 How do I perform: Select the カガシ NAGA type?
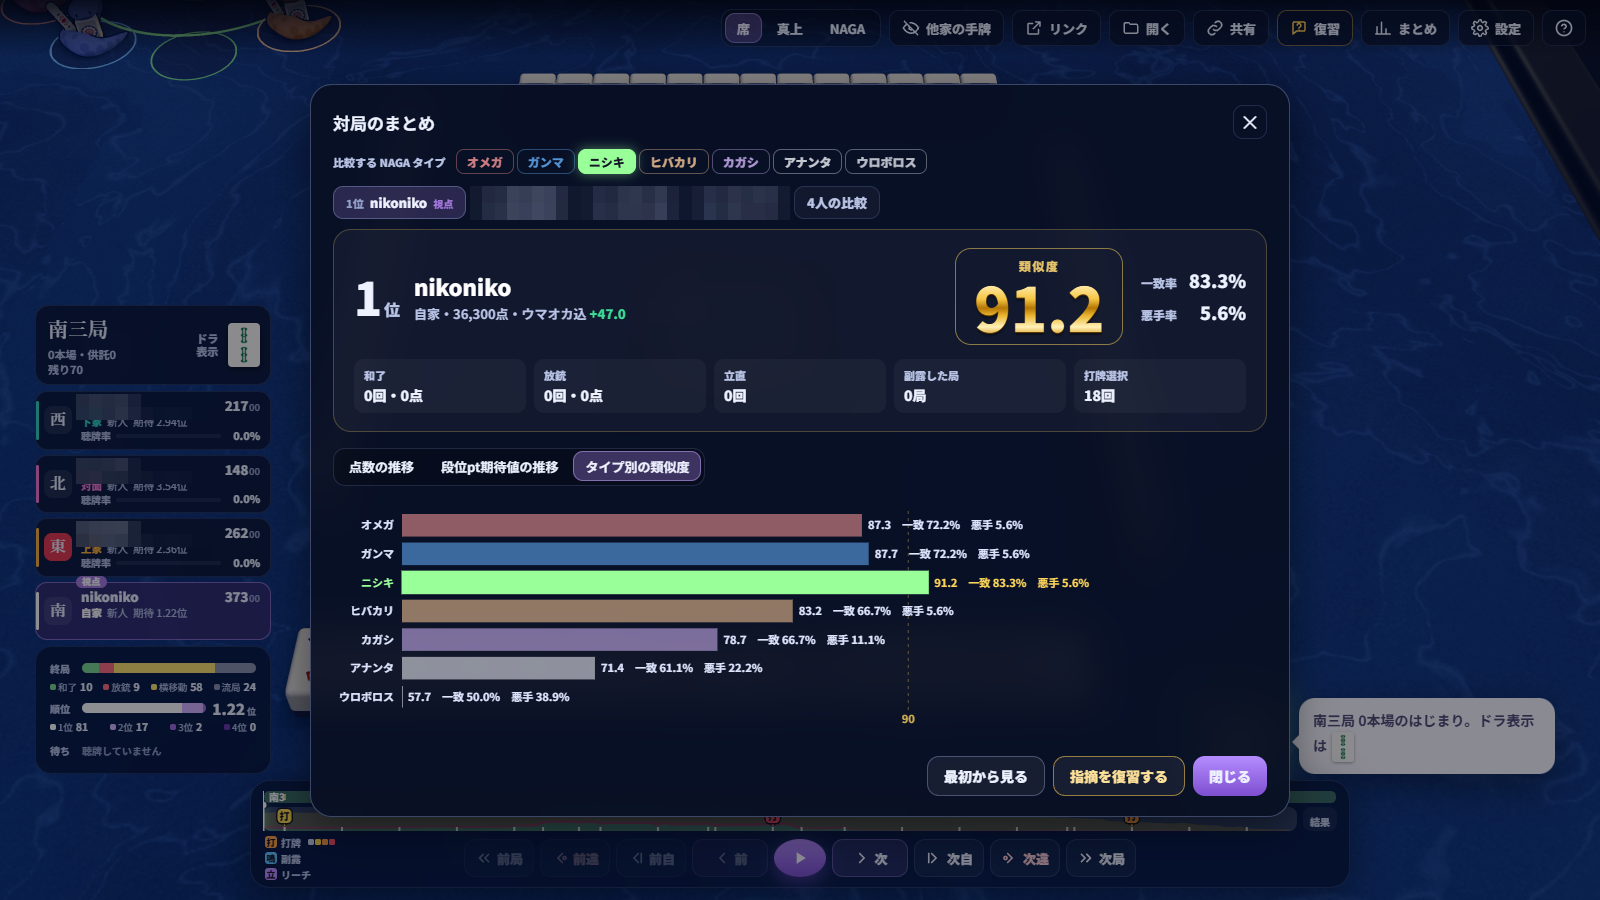point(740,162)
